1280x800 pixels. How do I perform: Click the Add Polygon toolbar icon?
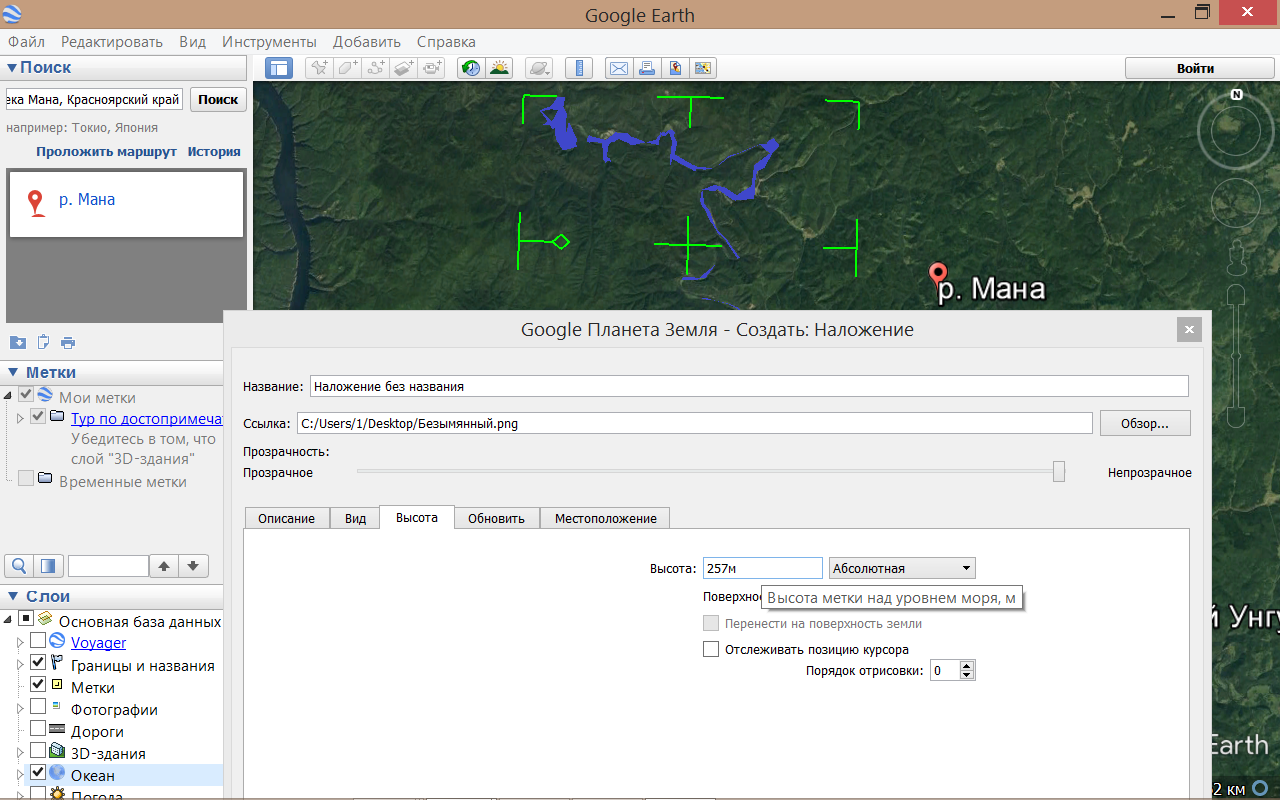[x=347, y=68]
